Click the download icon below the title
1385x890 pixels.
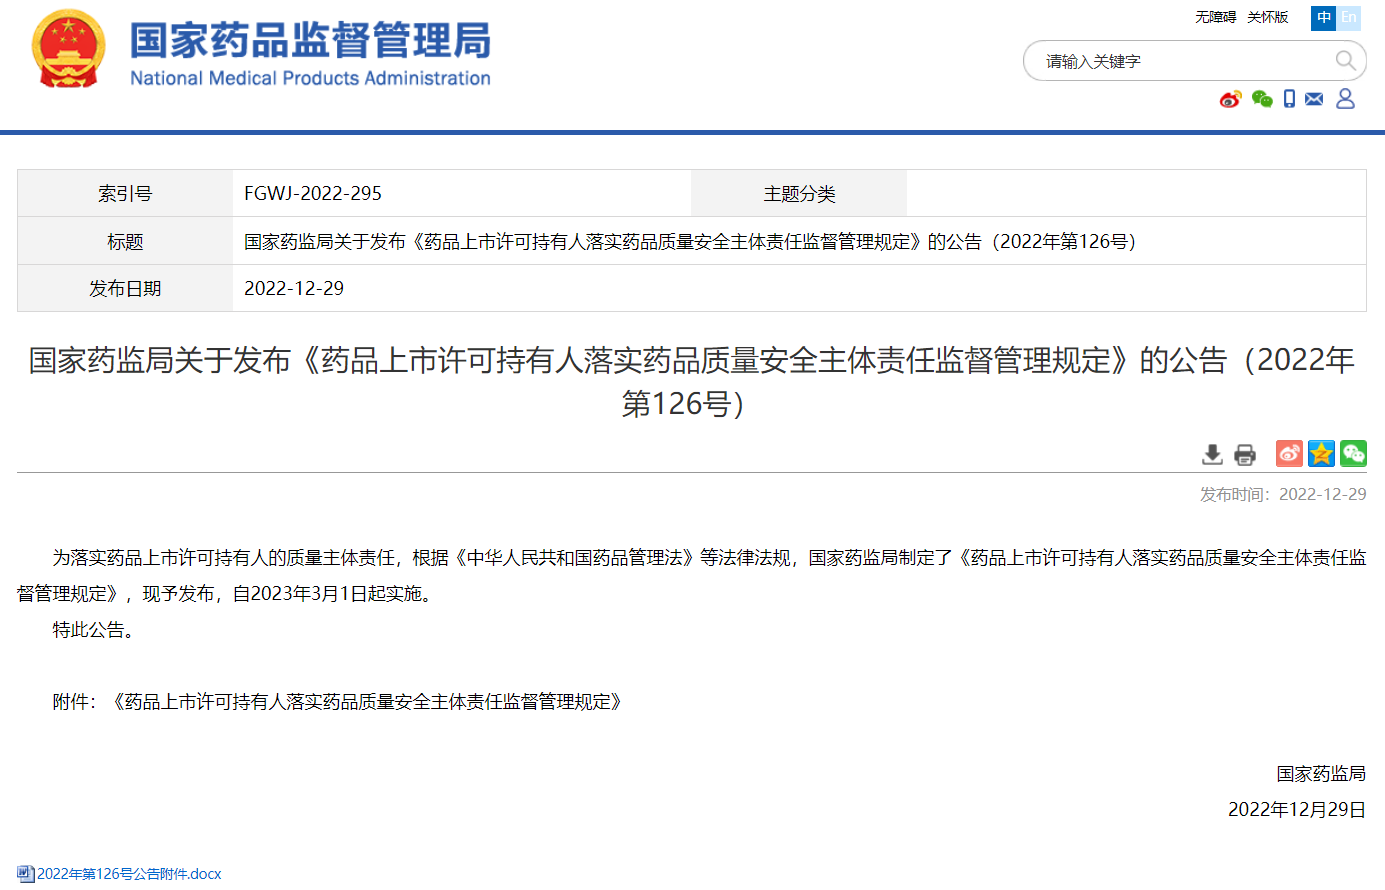coord(1213,455)
